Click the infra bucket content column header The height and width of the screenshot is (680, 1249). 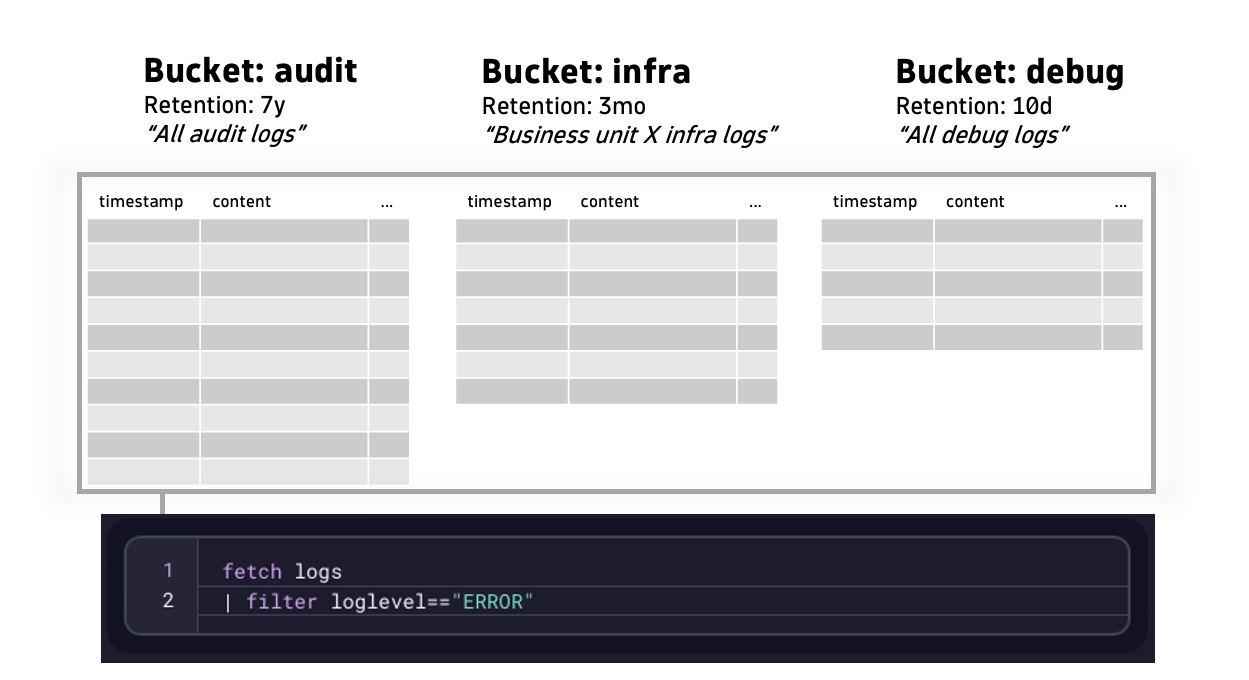click(610, 201)
